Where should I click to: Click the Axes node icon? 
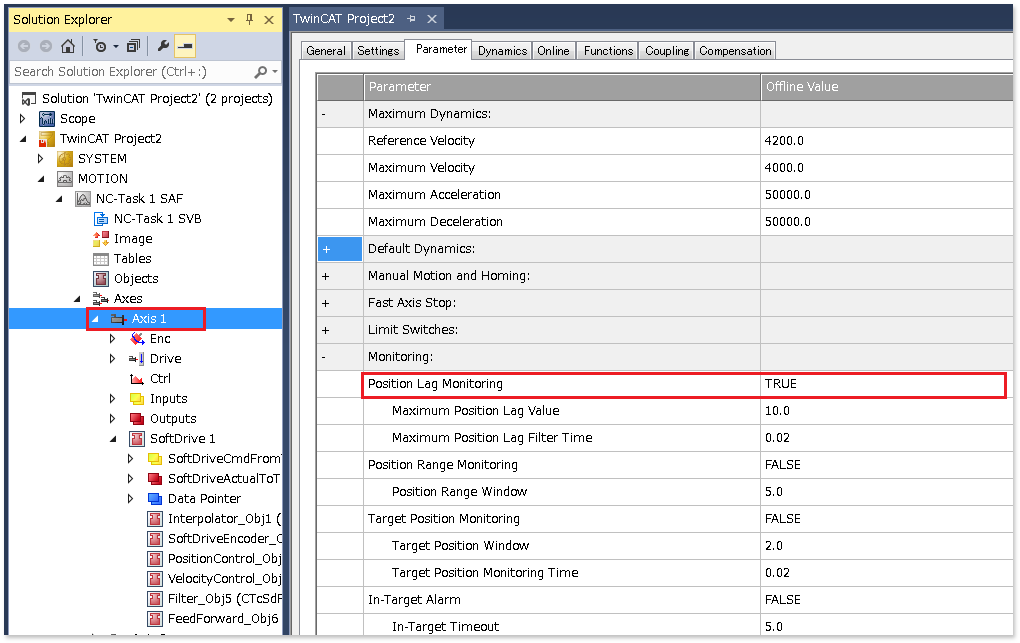(100, 299)
